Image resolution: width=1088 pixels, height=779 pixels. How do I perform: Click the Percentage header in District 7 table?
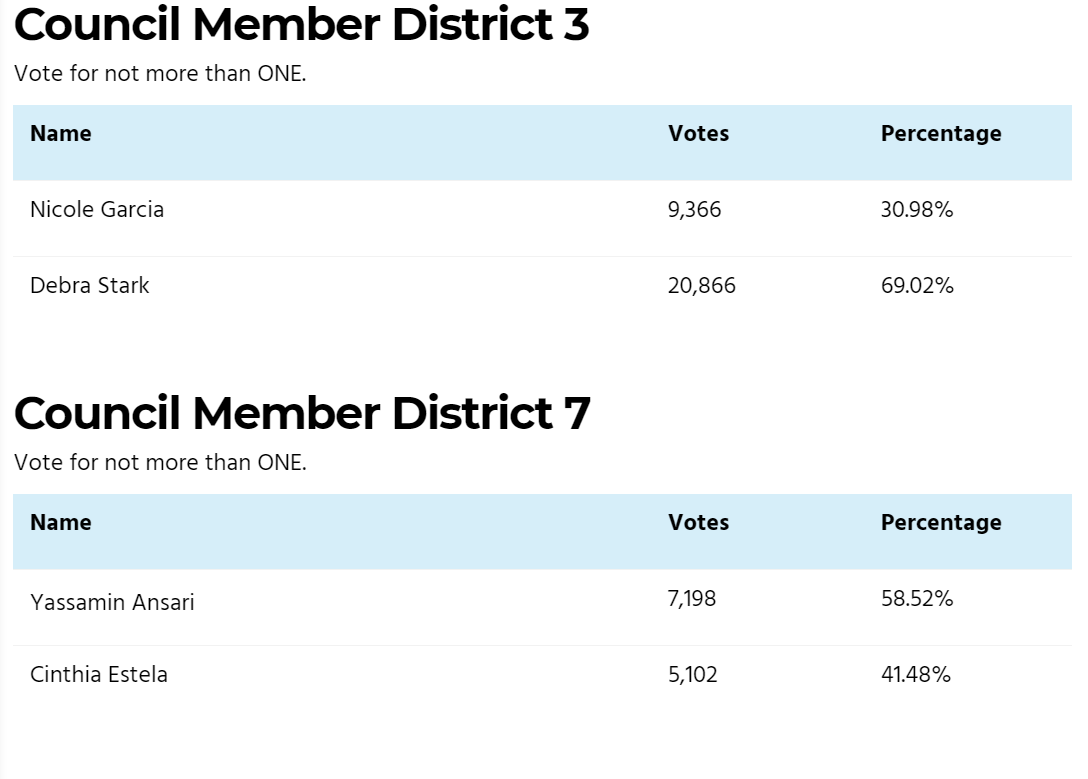coord(940,523)
